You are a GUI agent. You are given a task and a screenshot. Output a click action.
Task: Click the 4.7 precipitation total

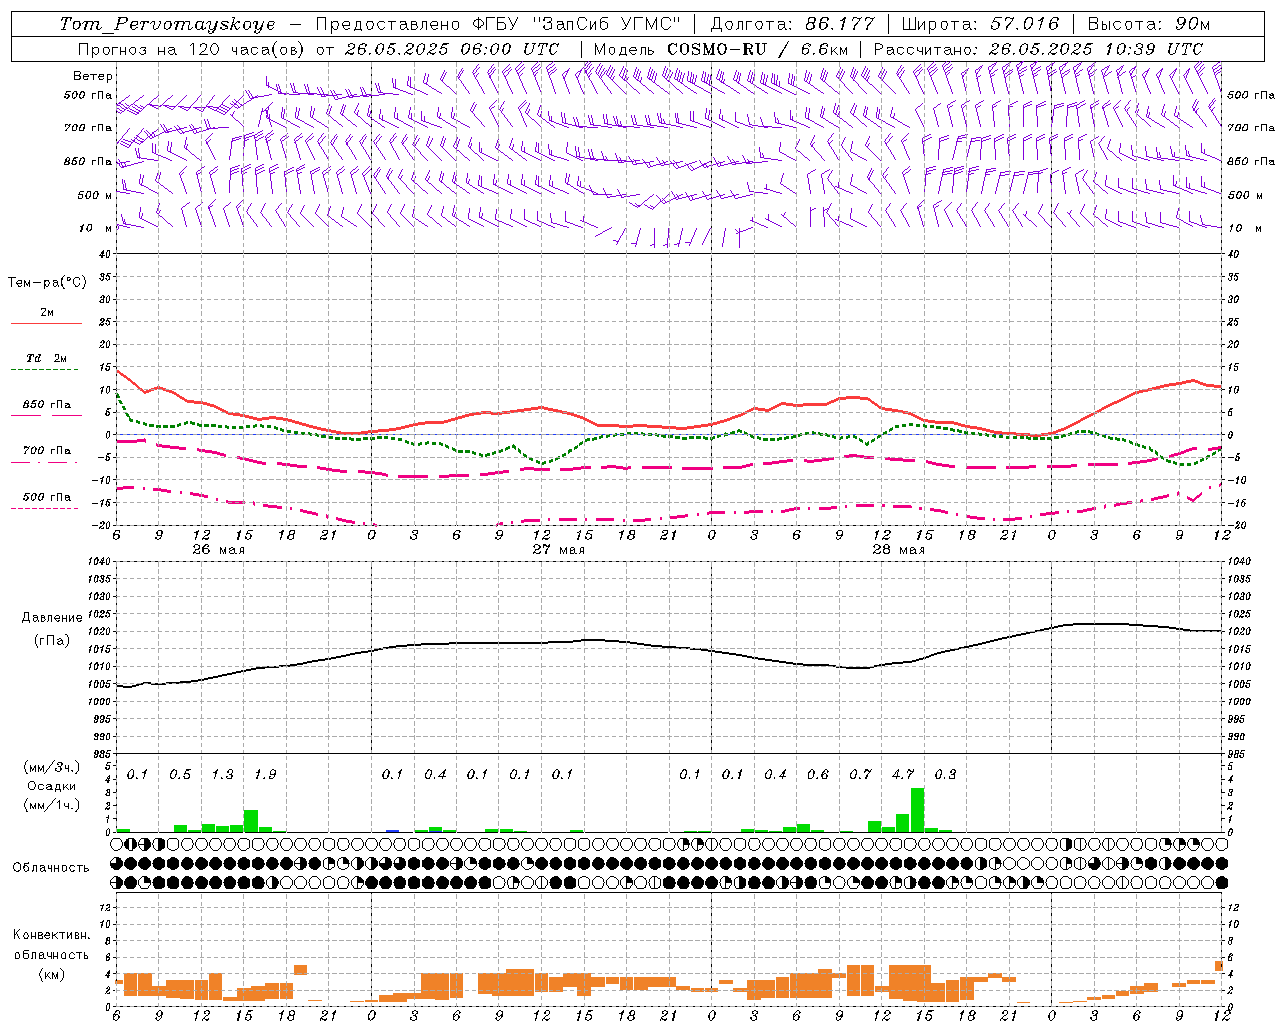click(903, 774)
